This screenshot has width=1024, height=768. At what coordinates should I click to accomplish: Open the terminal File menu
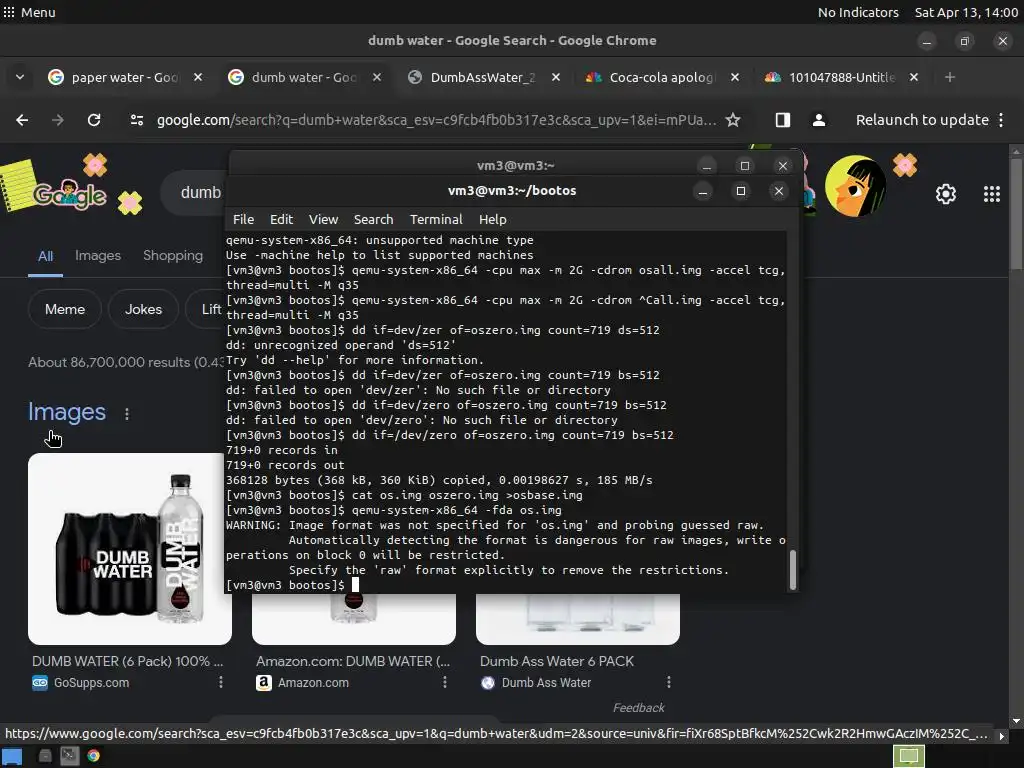point(244,219)
